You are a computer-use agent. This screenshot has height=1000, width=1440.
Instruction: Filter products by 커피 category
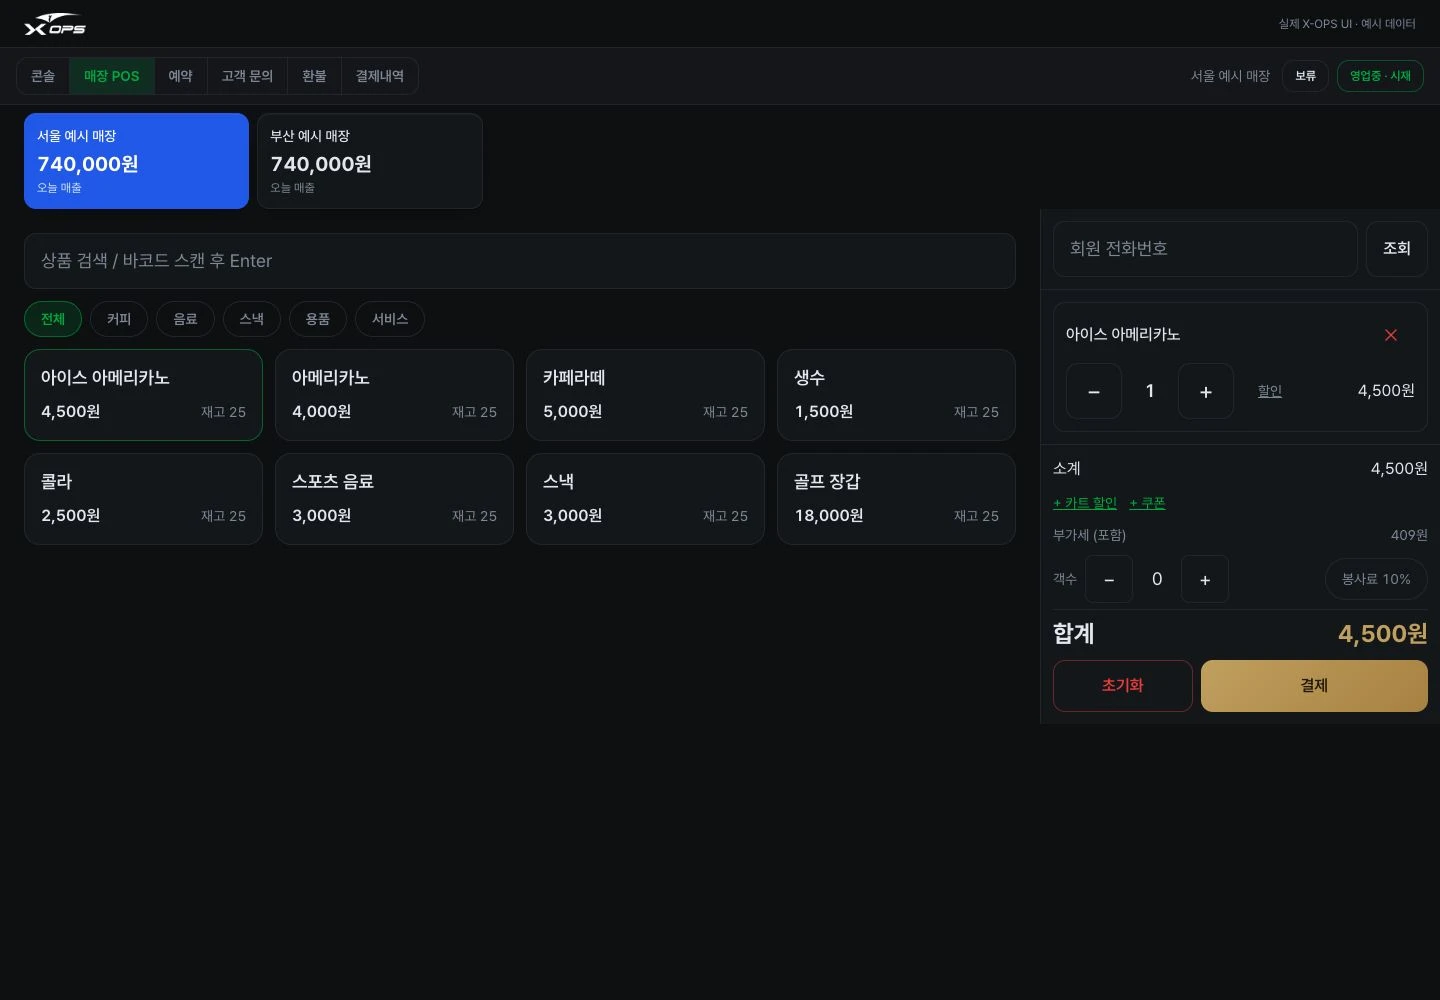(119, 319)
